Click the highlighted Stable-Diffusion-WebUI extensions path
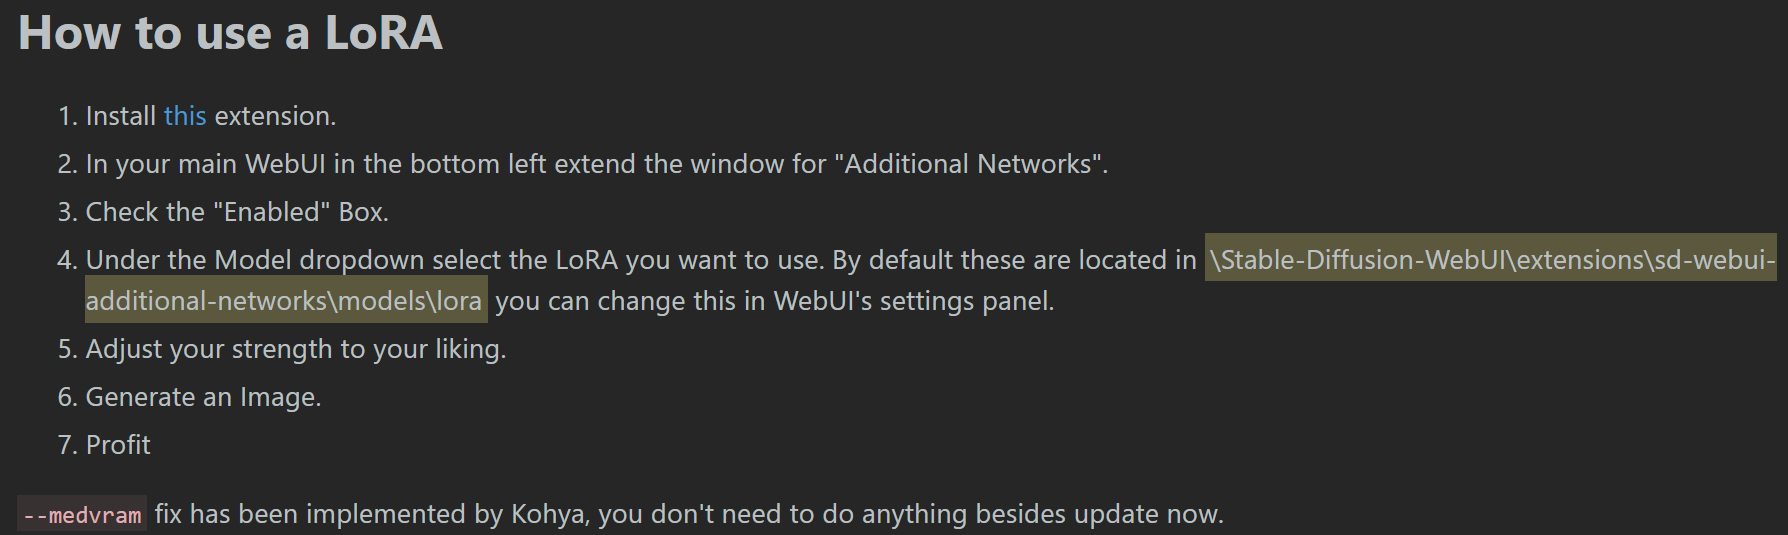1788x535 pixels. tap(1491, 259)
